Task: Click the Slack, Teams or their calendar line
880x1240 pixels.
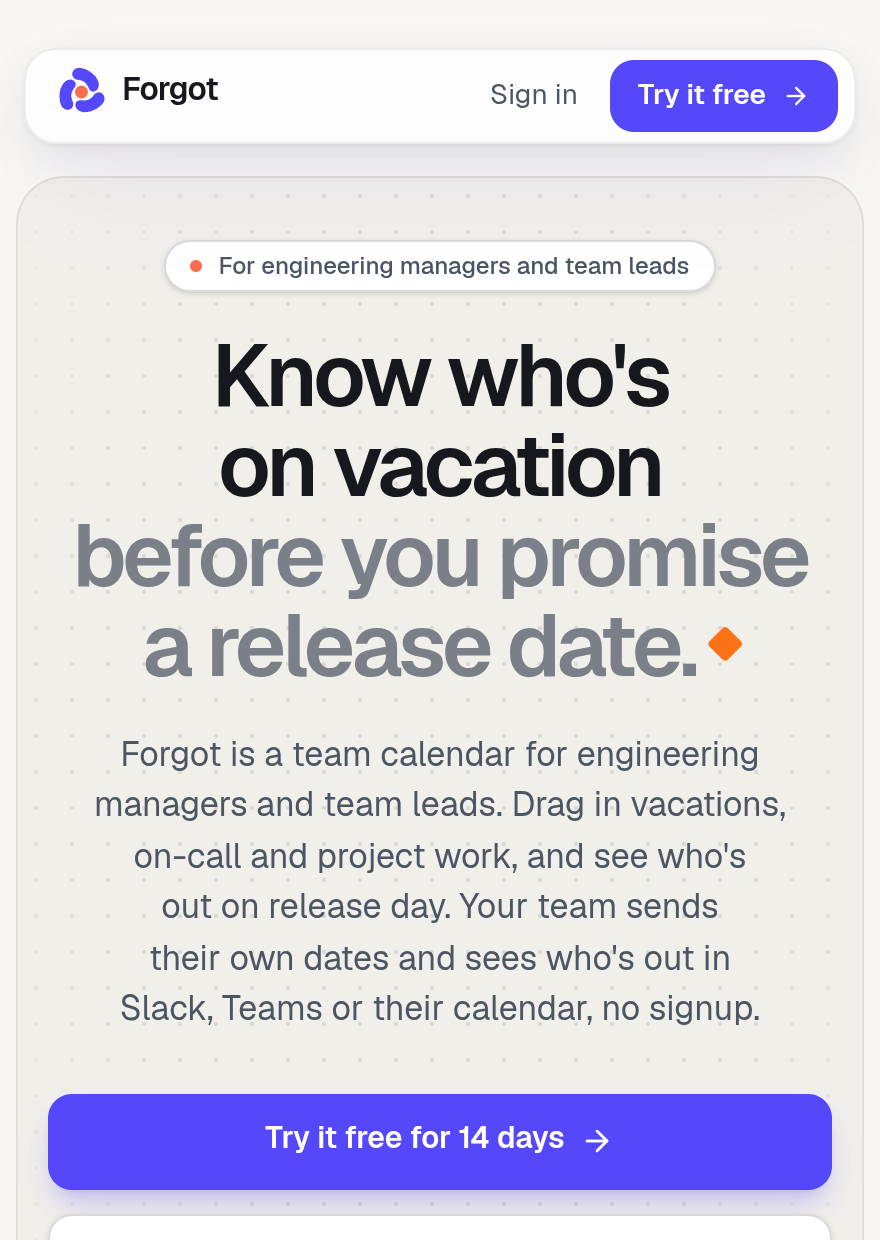Action: coord(440,1008)
